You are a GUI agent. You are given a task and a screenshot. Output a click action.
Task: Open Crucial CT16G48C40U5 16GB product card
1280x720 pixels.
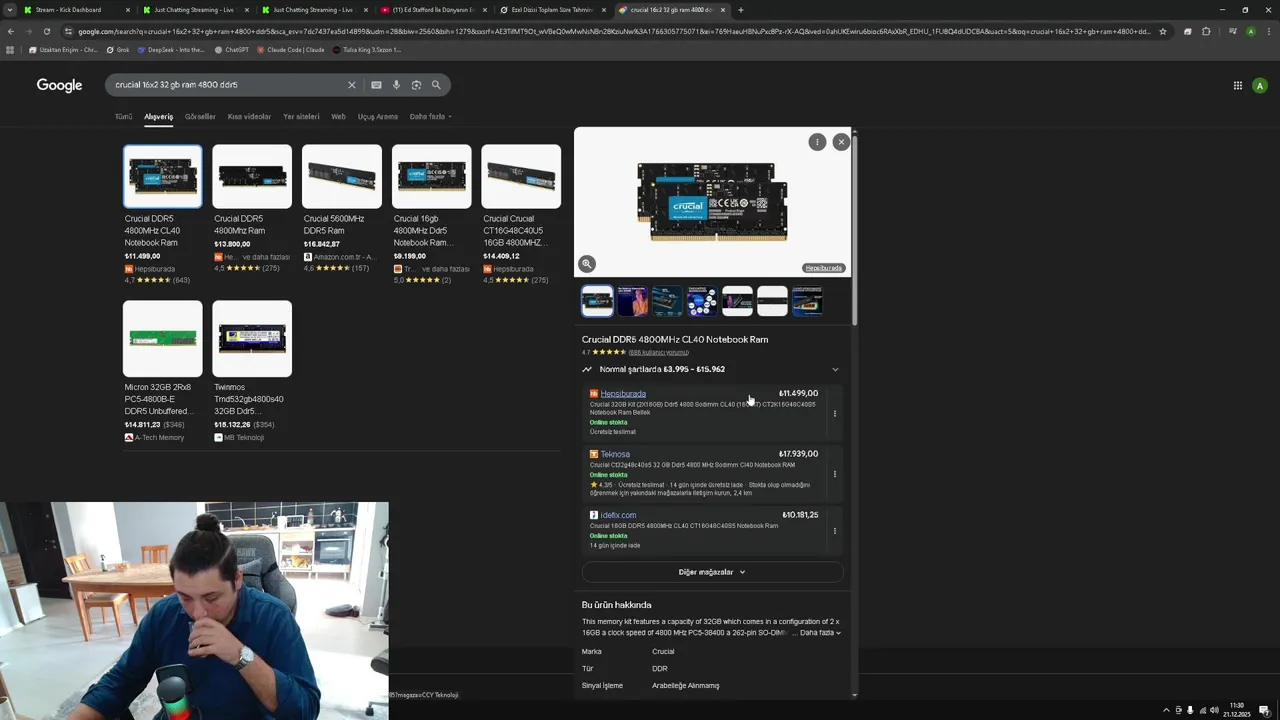[x=521, y=214]
